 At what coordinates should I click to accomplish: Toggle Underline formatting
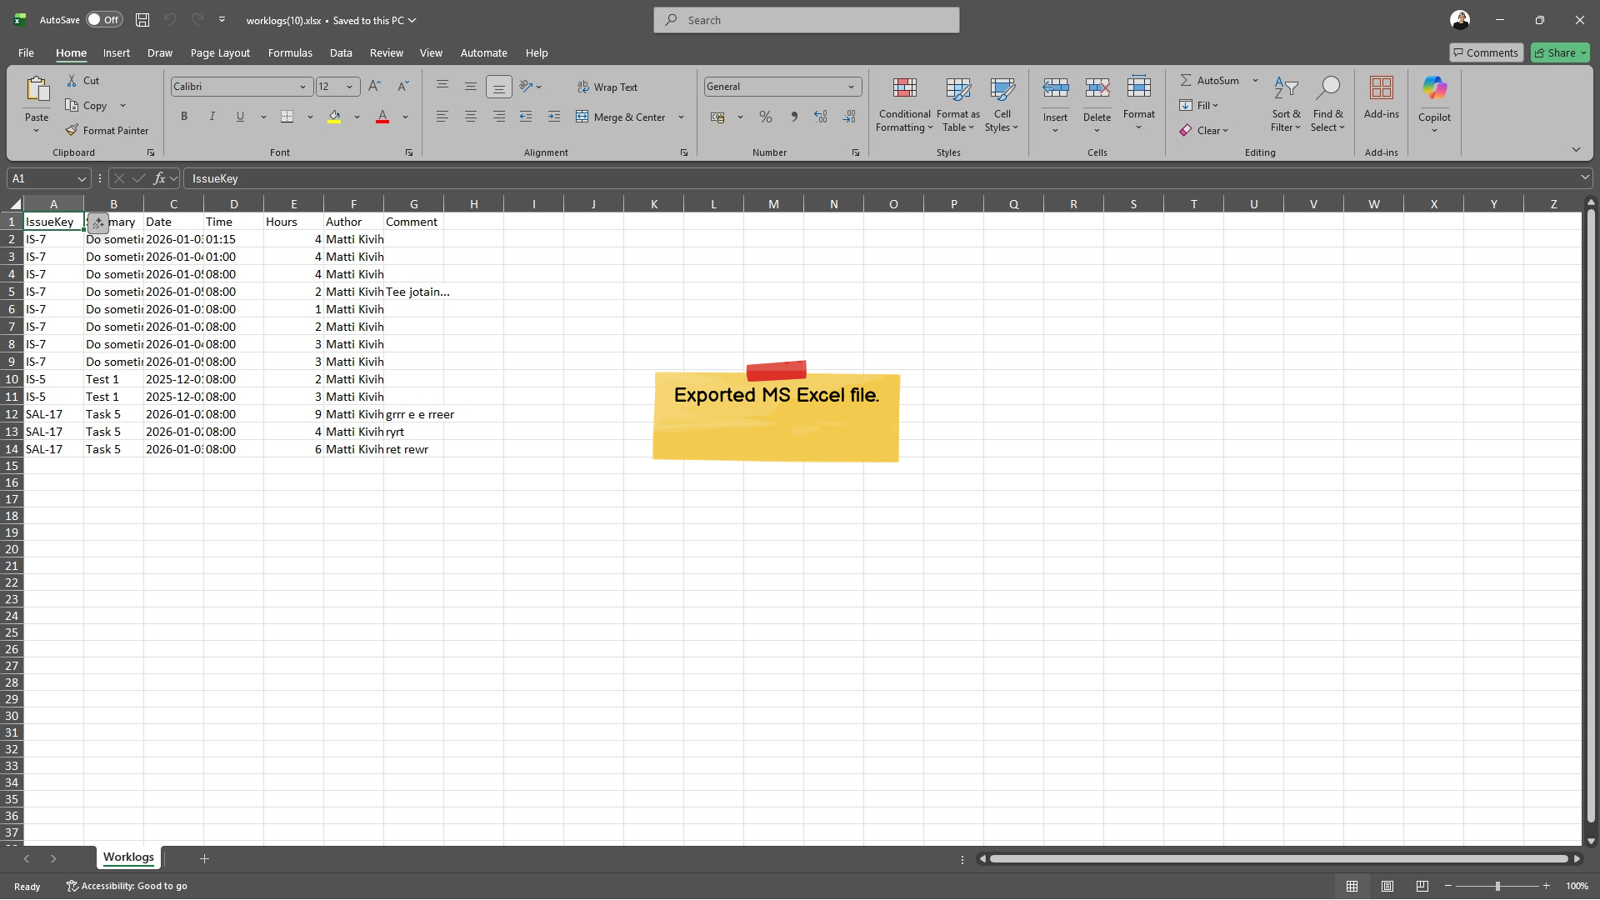pyautogui.click(x=240, y=116)
